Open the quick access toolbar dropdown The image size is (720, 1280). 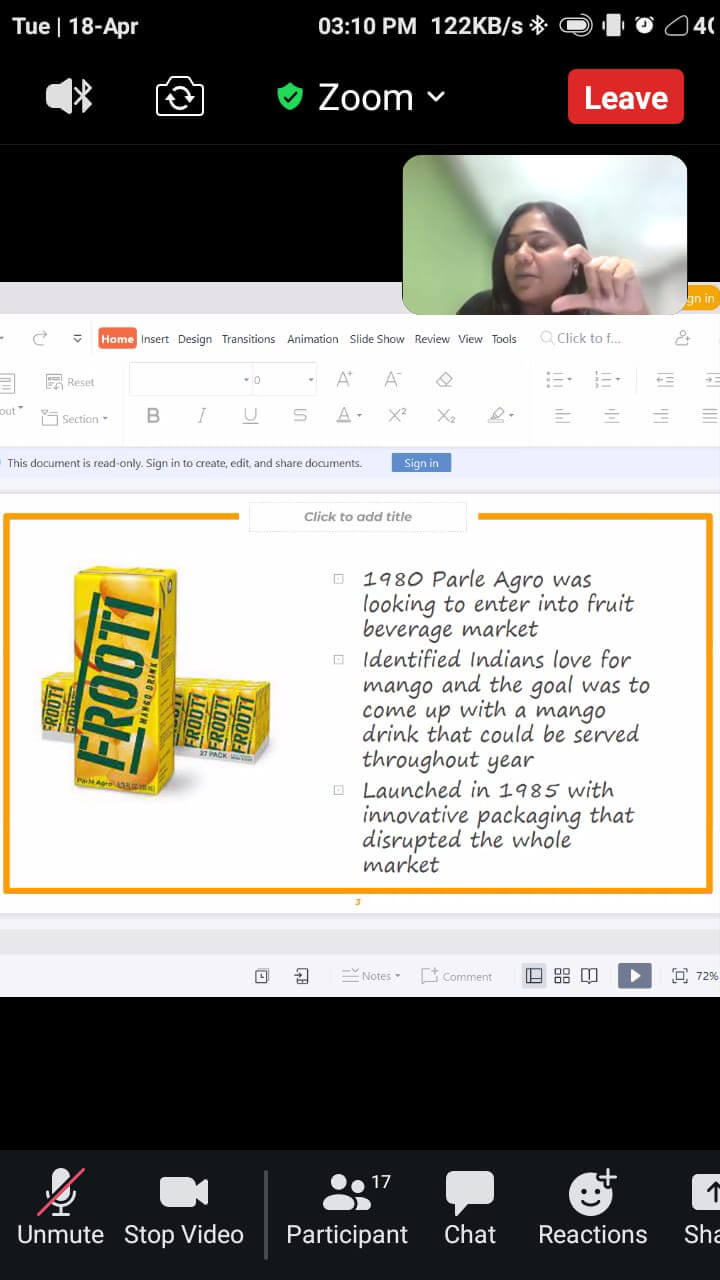78,339
